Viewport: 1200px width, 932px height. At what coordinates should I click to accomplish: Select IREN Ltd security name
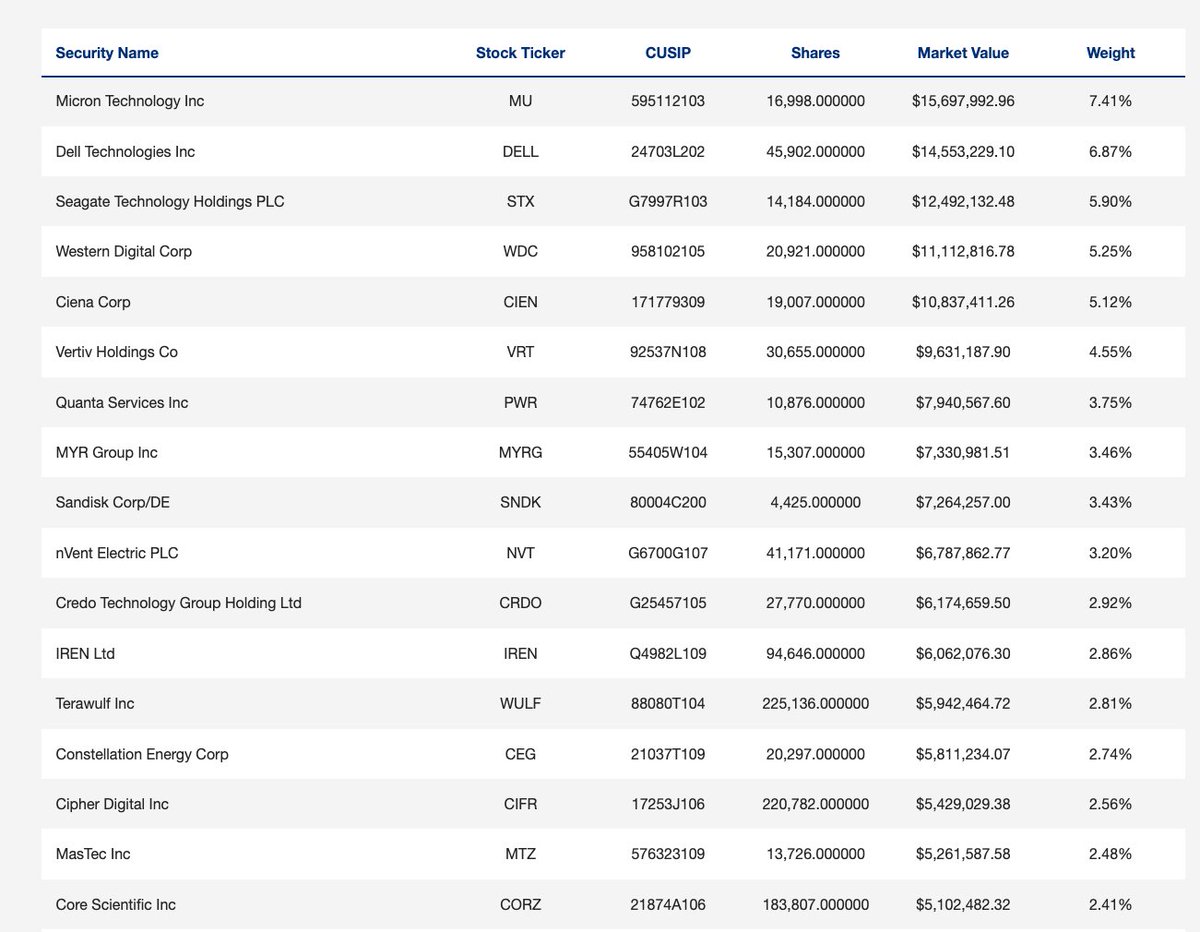tap(85, 654)
